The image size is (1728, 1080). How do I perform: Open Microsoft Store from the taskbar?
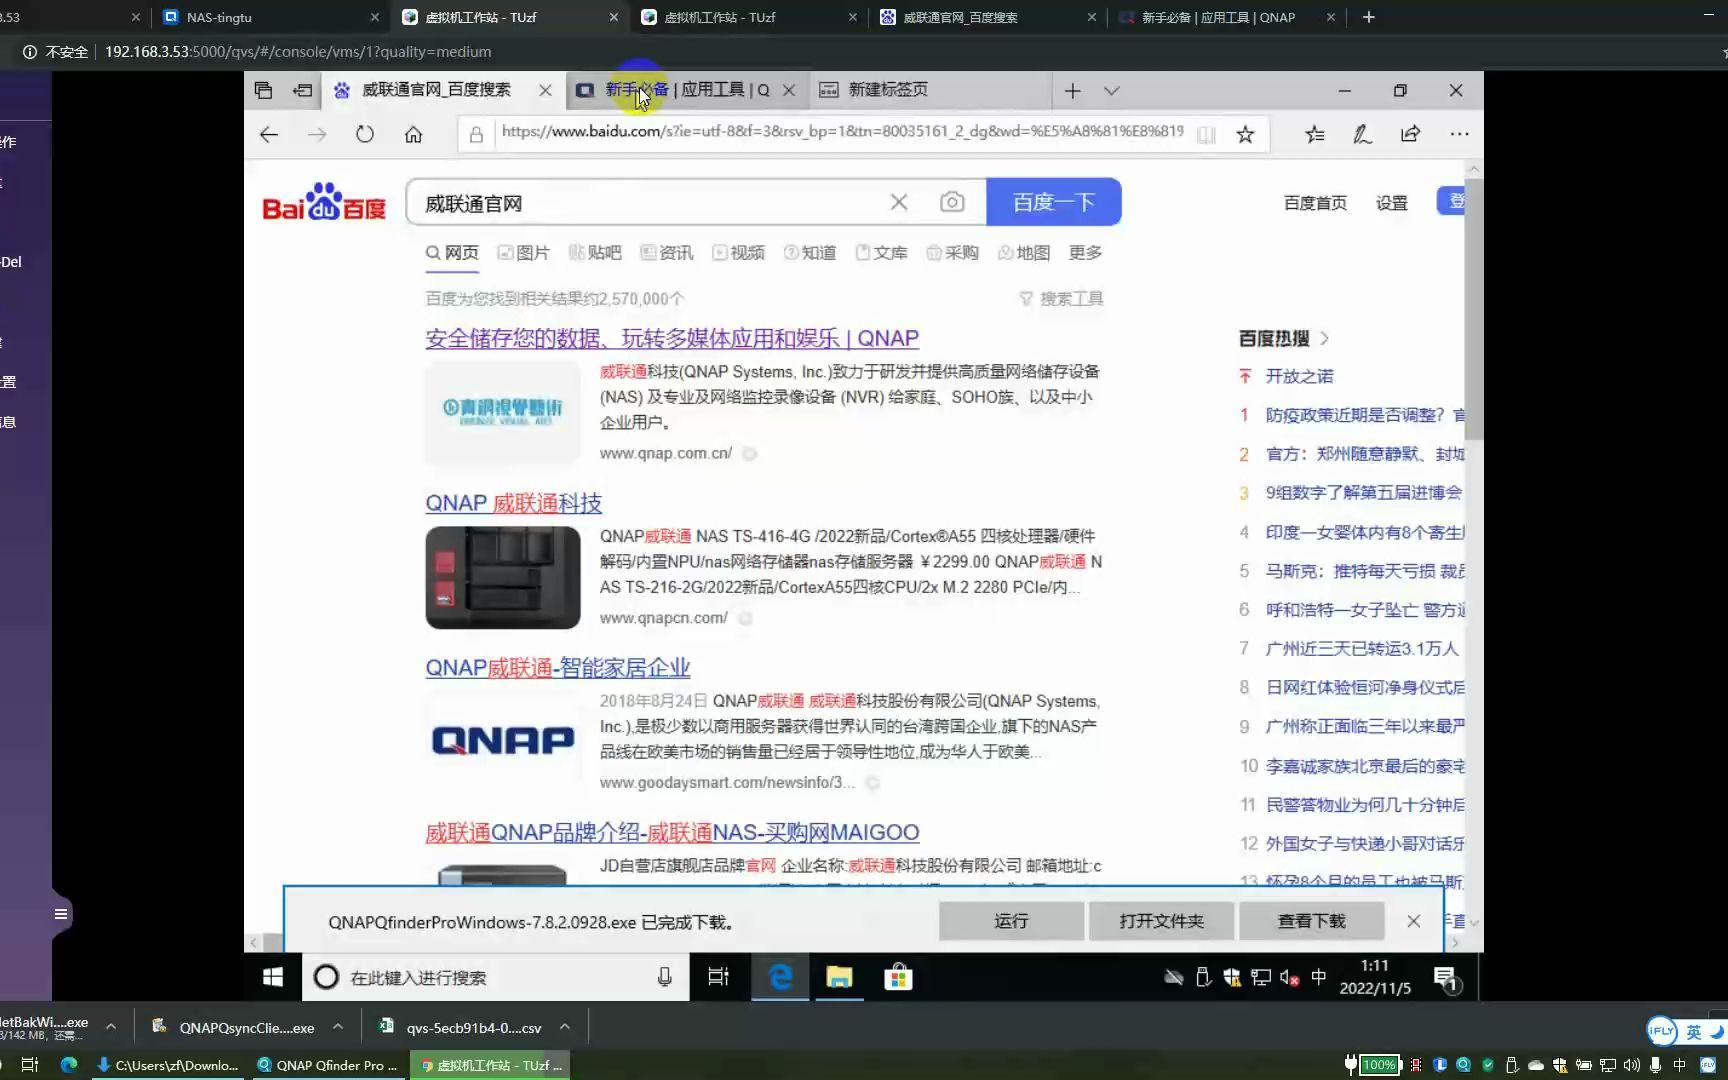tap(897, 977)
